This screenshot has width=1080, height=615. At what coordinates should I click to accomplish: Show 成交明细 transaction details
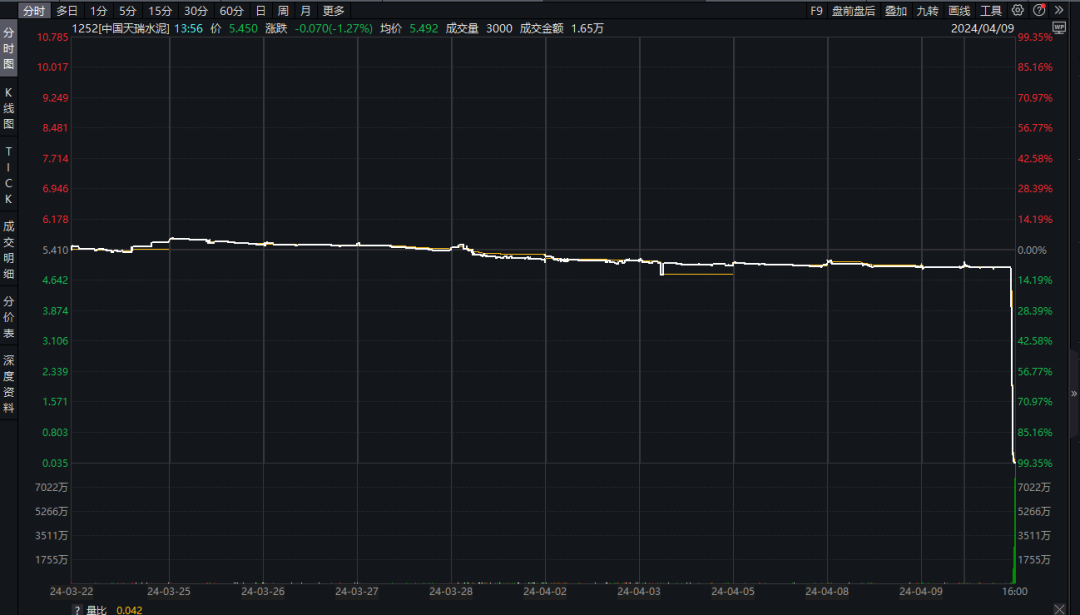[x=8, y=250]
